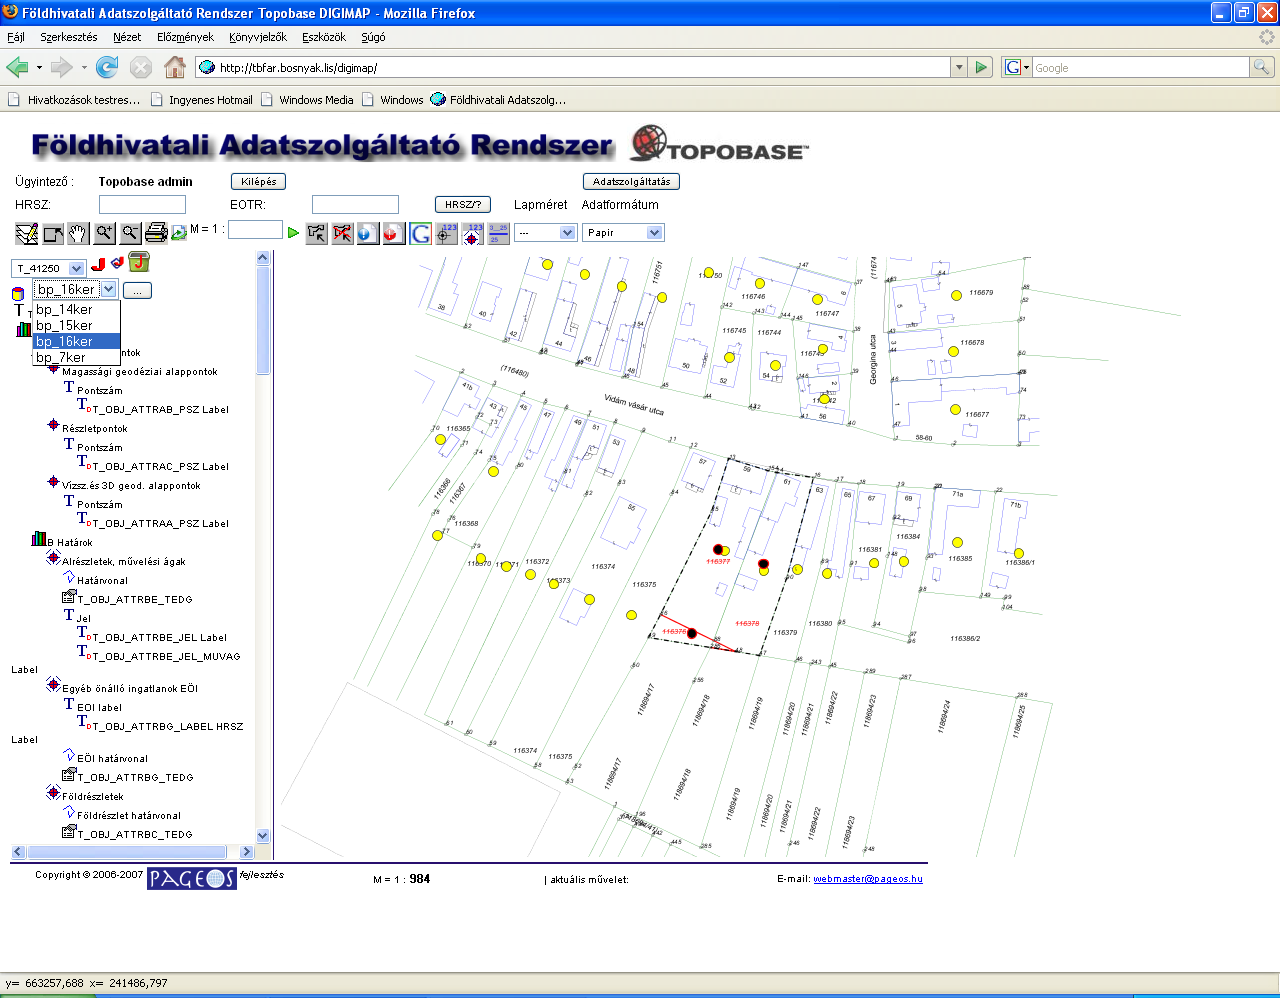Image resolution: width=1280 pixels, height=998 pixels.
Task: Open the Eszközök menu
Action: [x=324, y=37]
